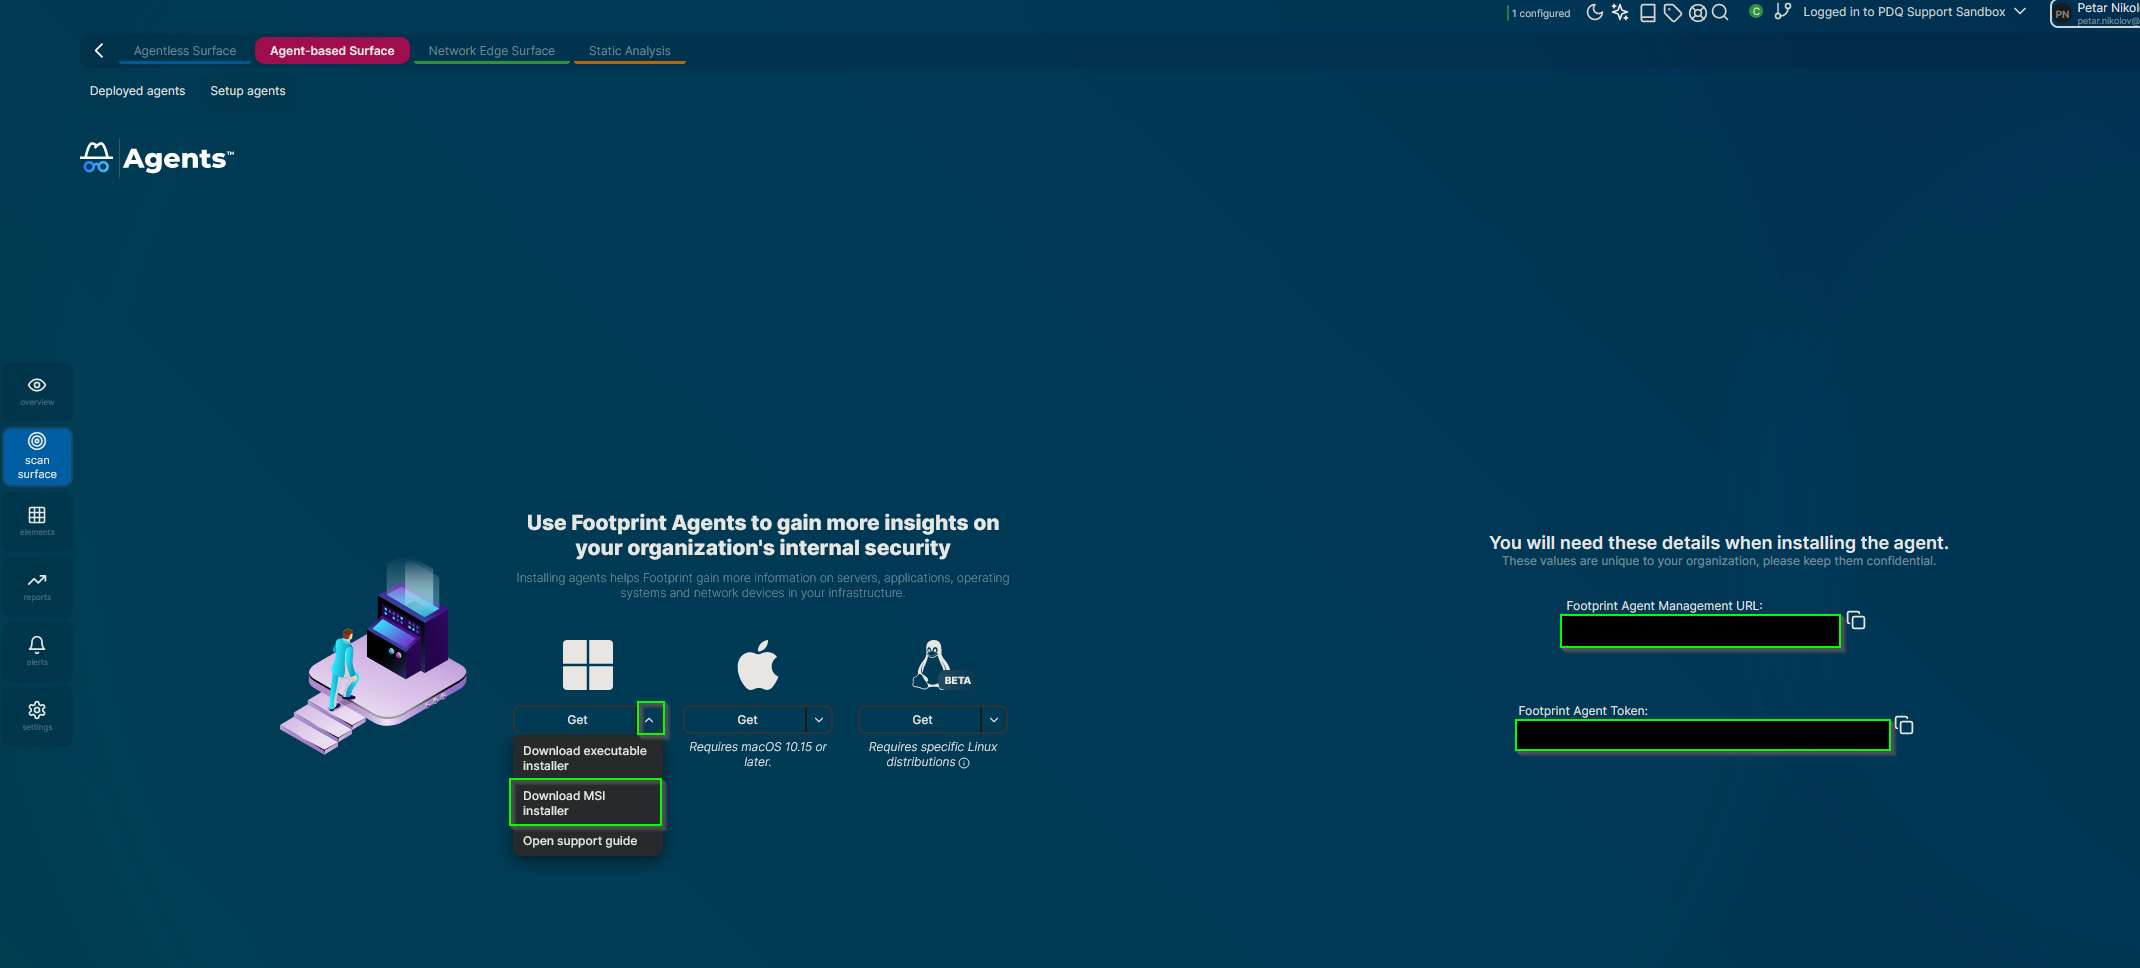2140x968 pixels.
Task: Choose Download executable installer
Action: (x=587, y=758)
